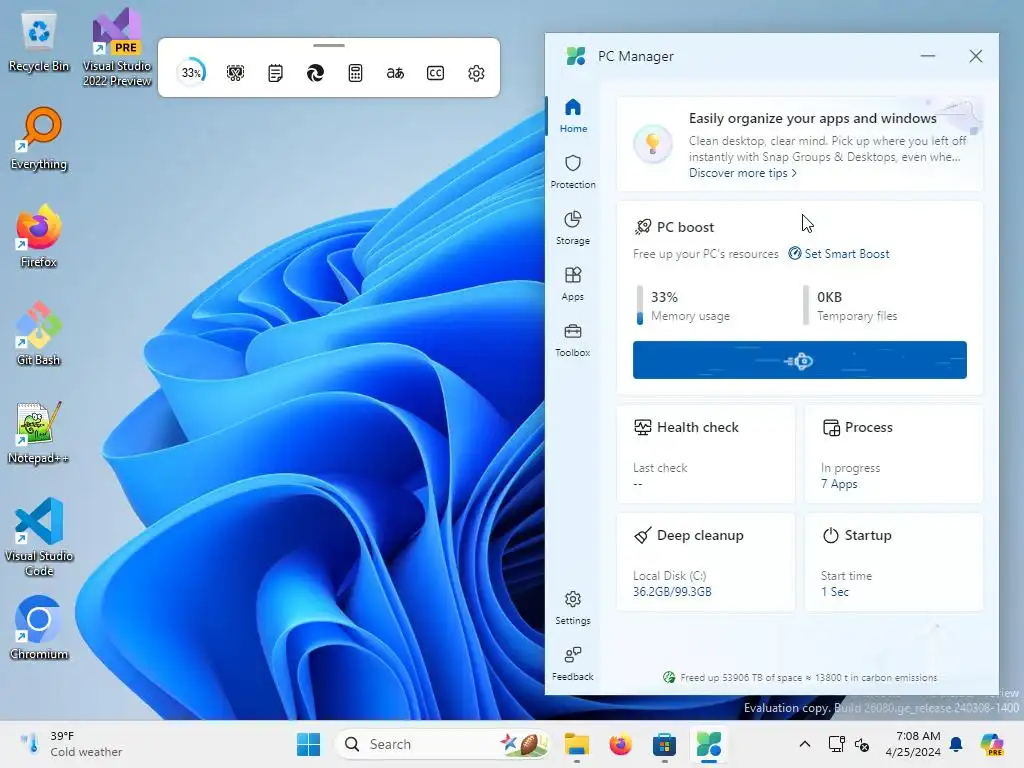
Task: Click the blue Boost button
Action: coord(799,360)
